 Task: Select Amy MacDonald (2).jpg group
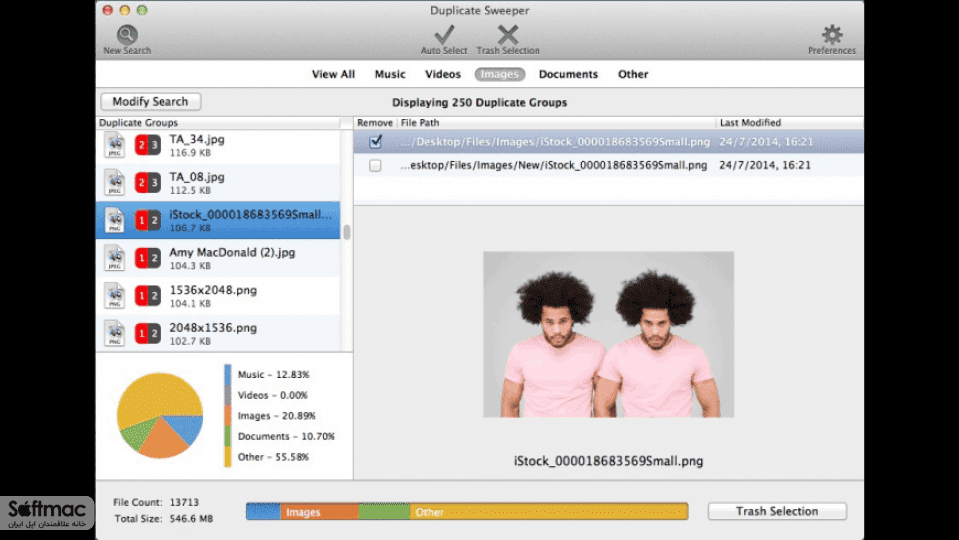pos(218,258)
